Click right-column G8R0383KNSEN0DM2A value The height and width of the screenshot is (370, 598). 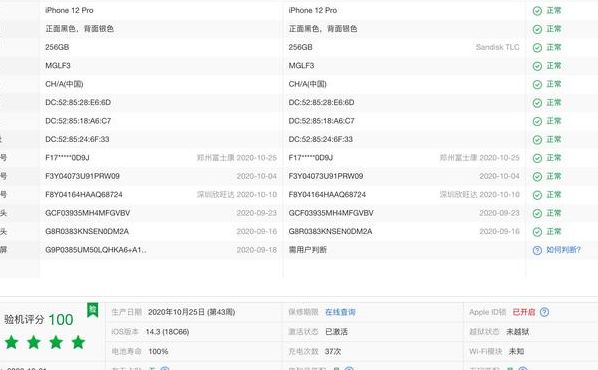click(330, 232)
